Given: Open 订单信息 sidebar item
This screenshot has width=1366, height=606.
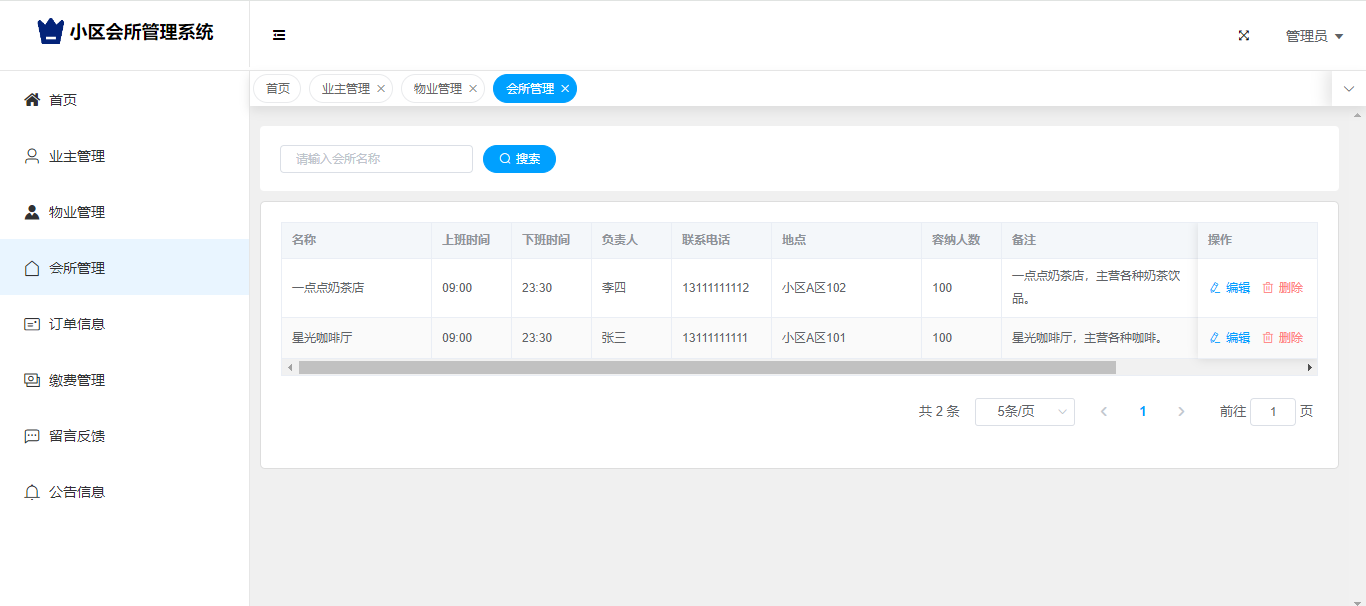Looking at the screenshot, I should 77,324.
